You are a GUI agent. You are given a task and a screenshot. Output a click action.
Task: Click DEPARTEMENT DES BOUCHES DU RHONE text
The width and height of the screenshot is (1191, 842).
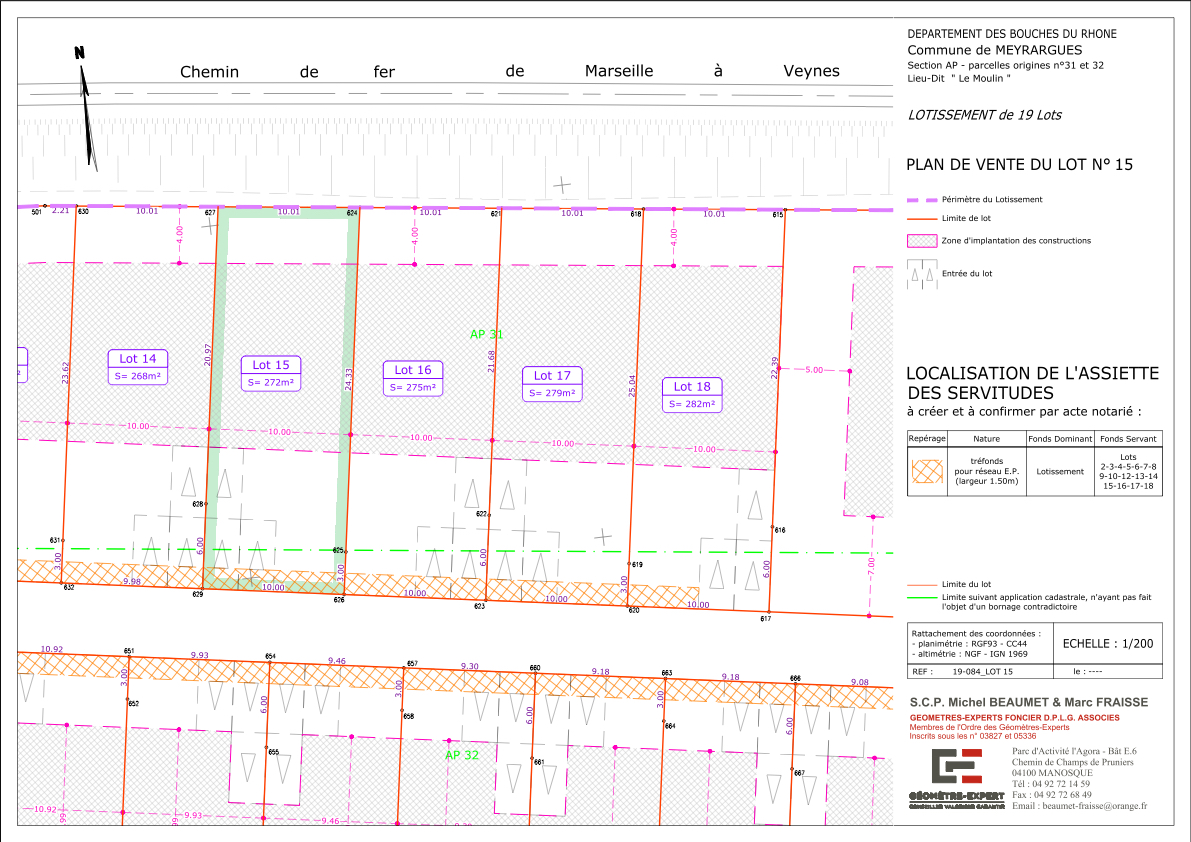(x=1012, y=34)
